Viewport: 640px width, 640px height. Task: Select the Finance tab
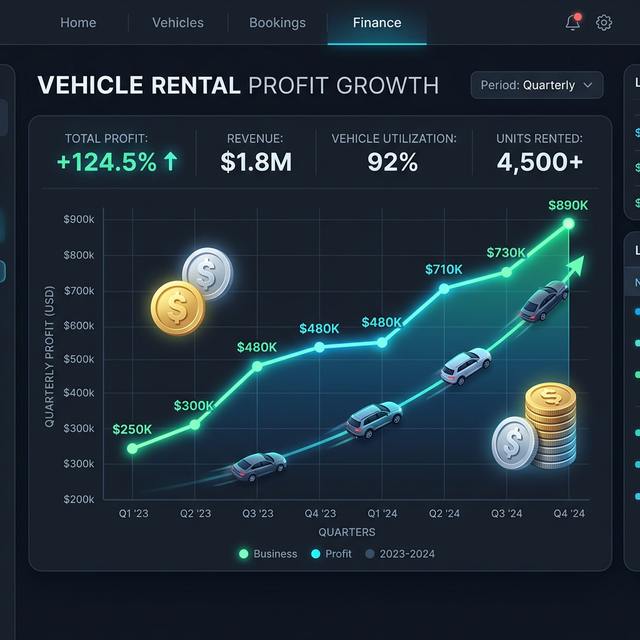[377, 22]
